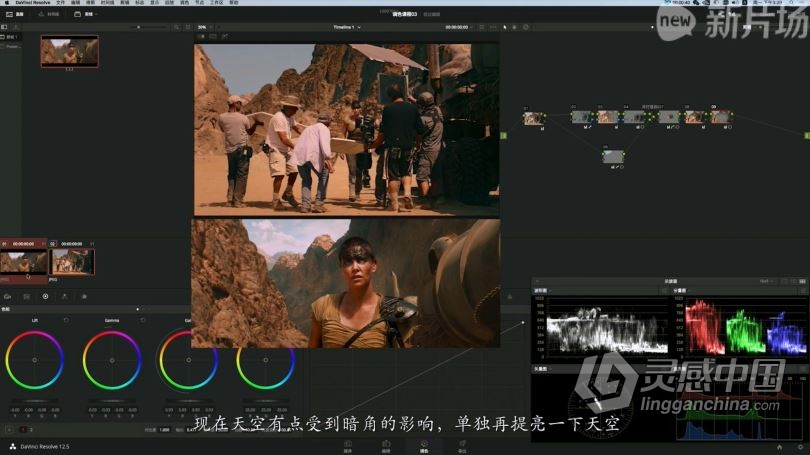
Task: Select node 01 in node editor
Action: [x=534, y=119]
